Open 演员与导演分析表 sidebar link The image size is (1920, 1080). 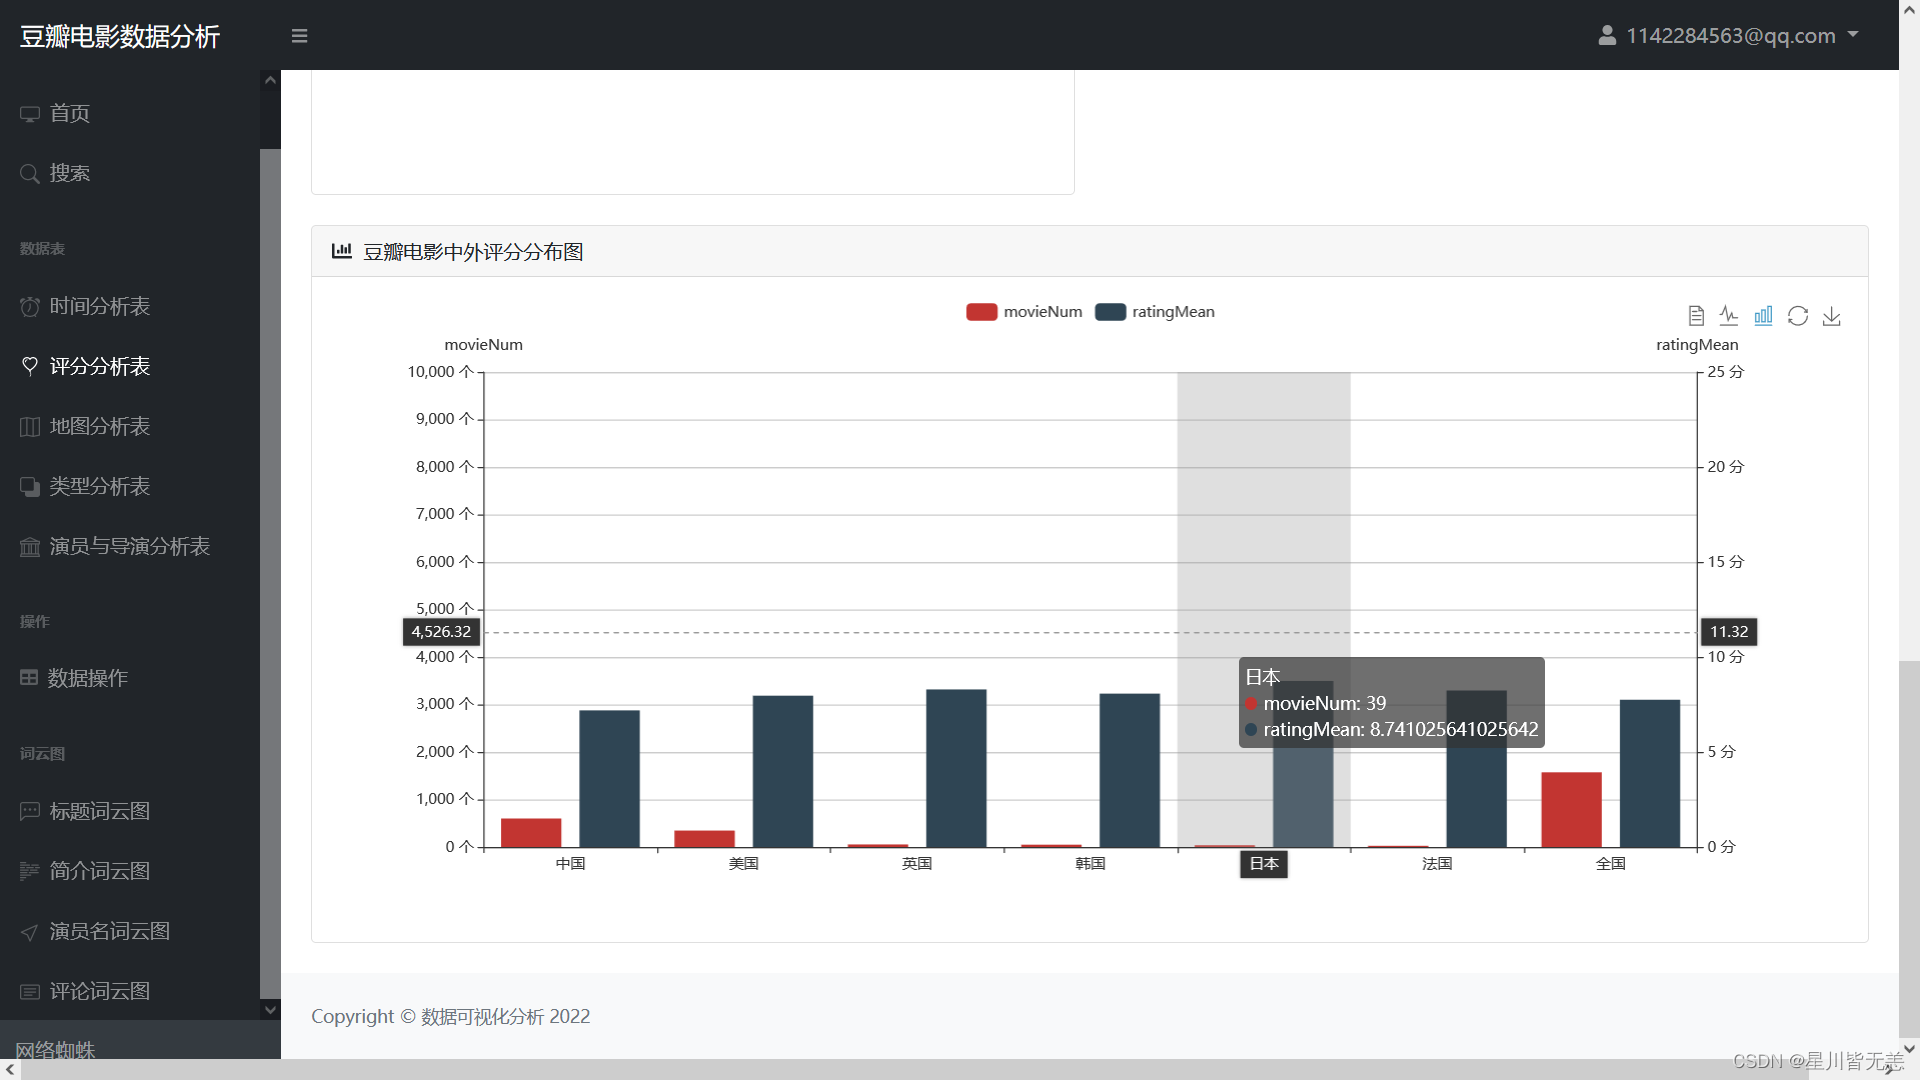[x=130, y=546]
